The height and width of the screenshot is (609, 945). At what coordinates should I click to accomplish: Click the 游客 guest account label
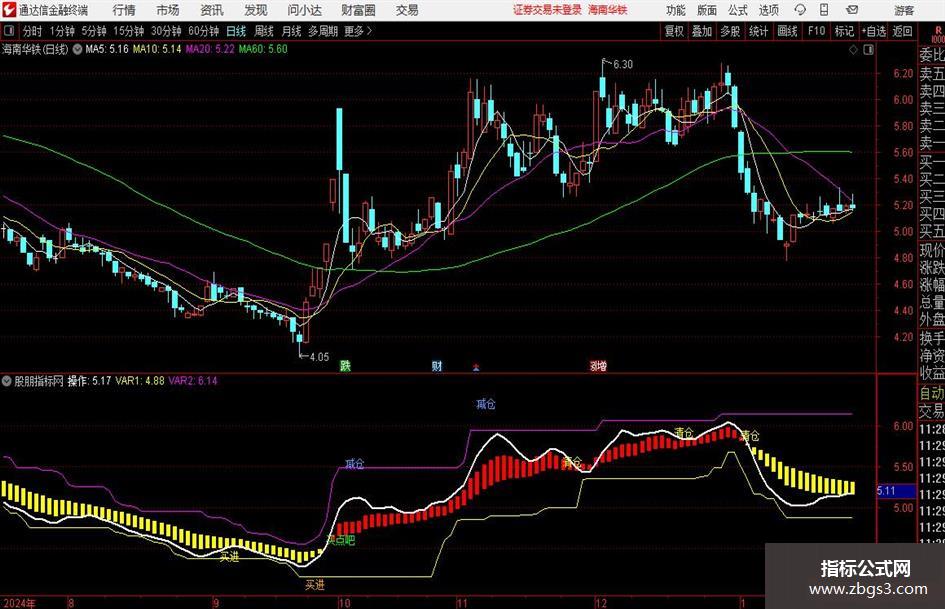(x=903, y=10)
